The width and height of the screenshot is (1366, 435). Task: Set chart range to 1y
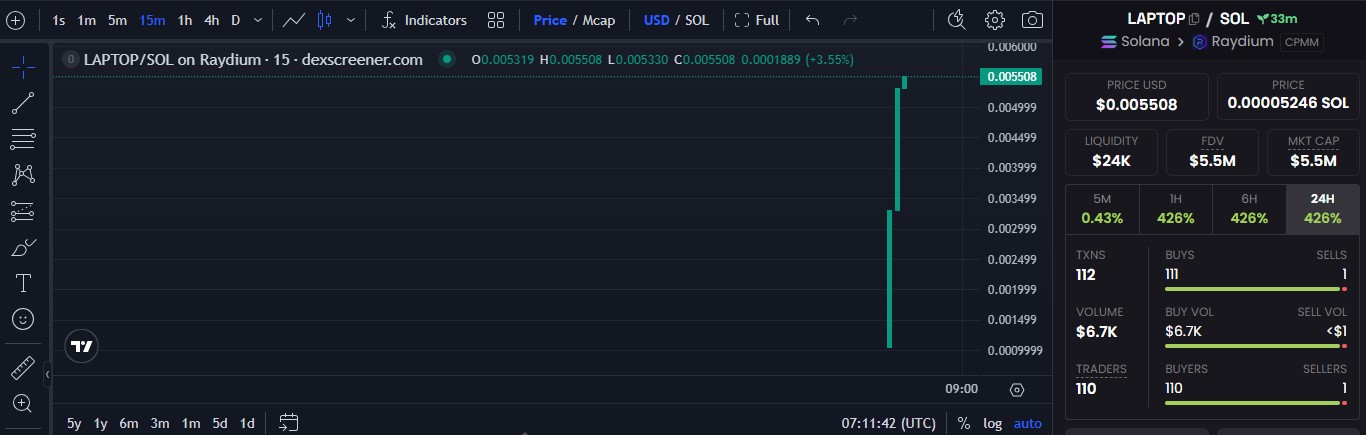[101, 423]
